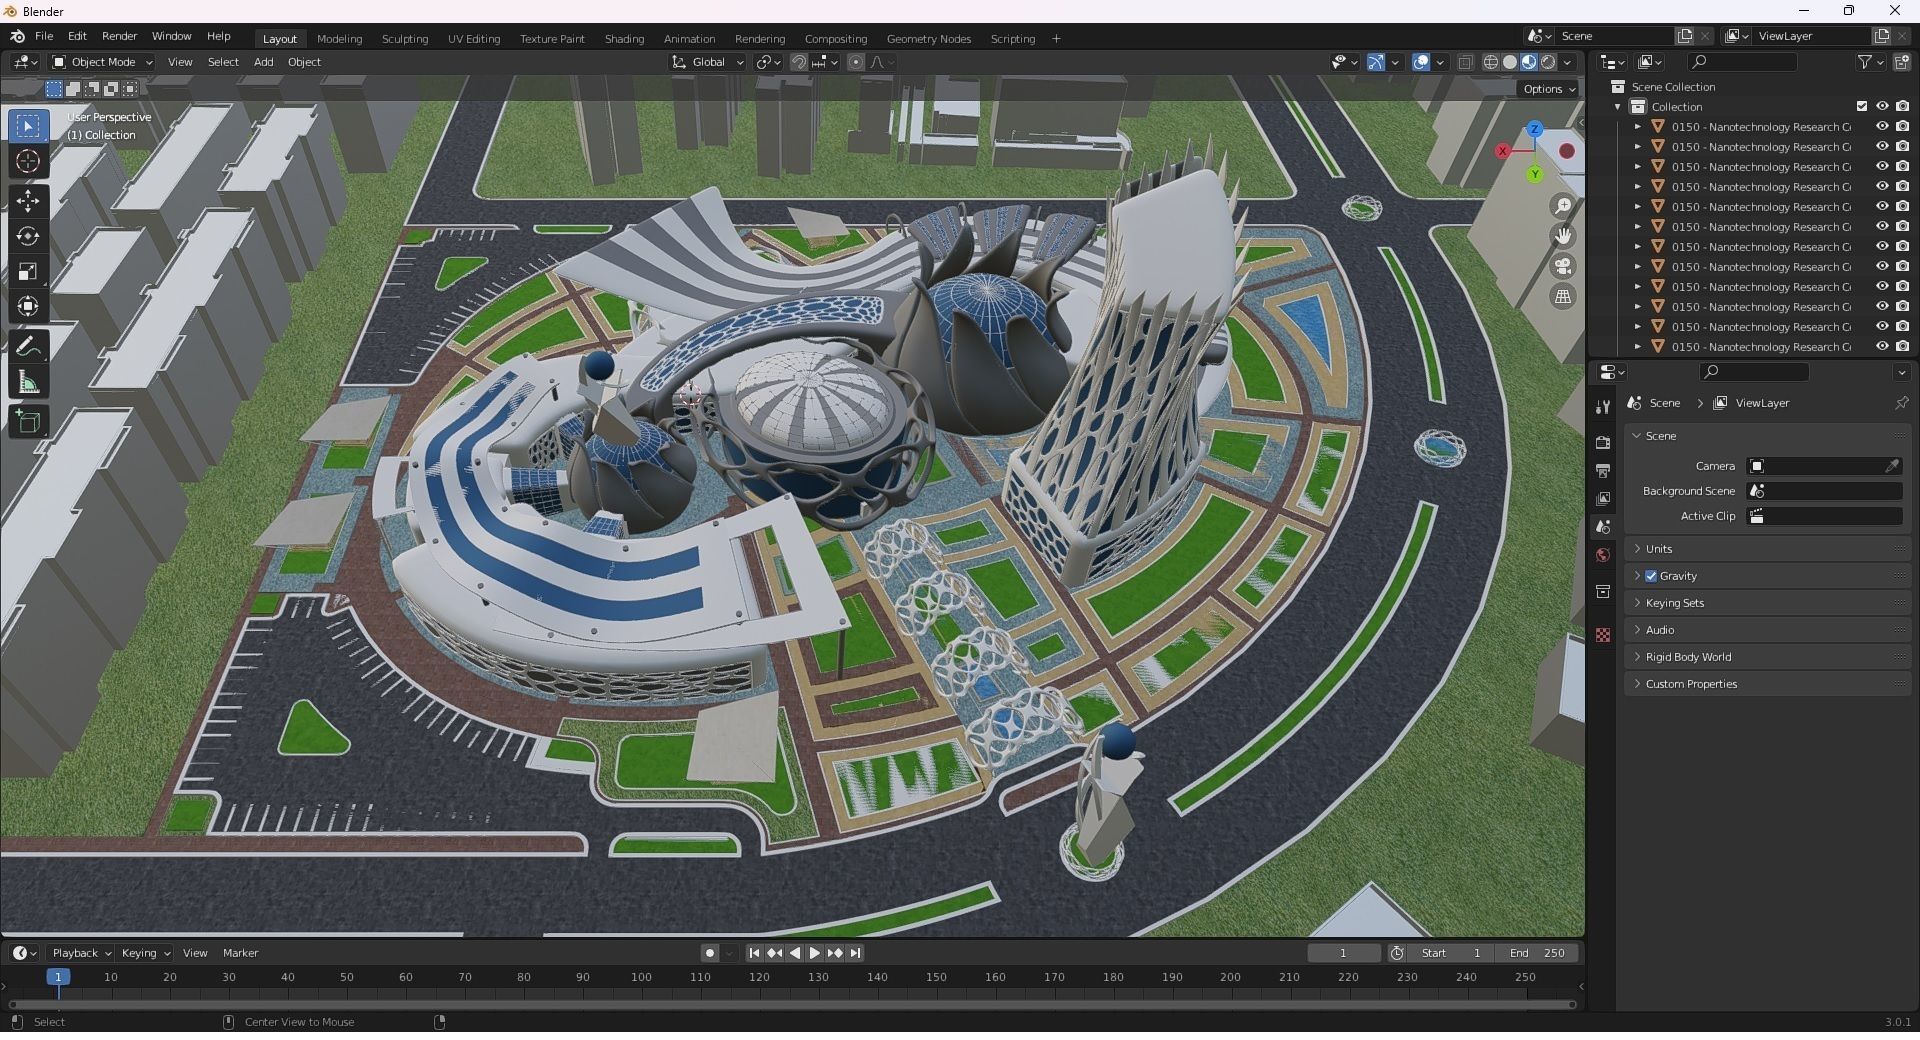Switch to the Shading workspace tab
Image resolution: width=1920 pixels, height=1040 pixels.
click(624, 38)
